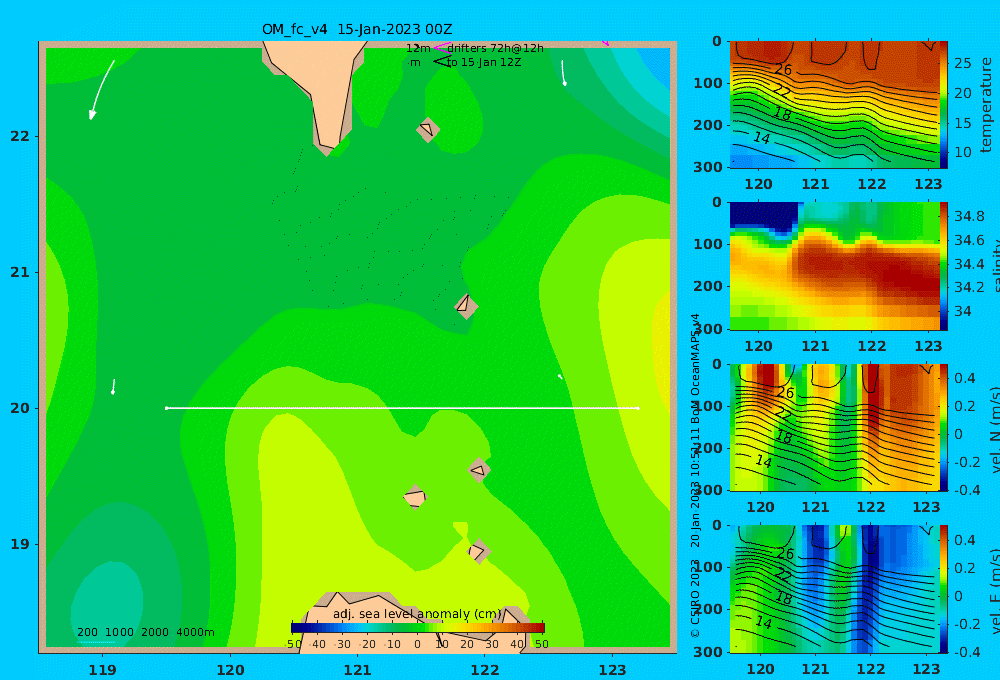
Task: Click the title 'OM_fc_v4 15-Jan-2023 00Z'
Action: point(357,29)
